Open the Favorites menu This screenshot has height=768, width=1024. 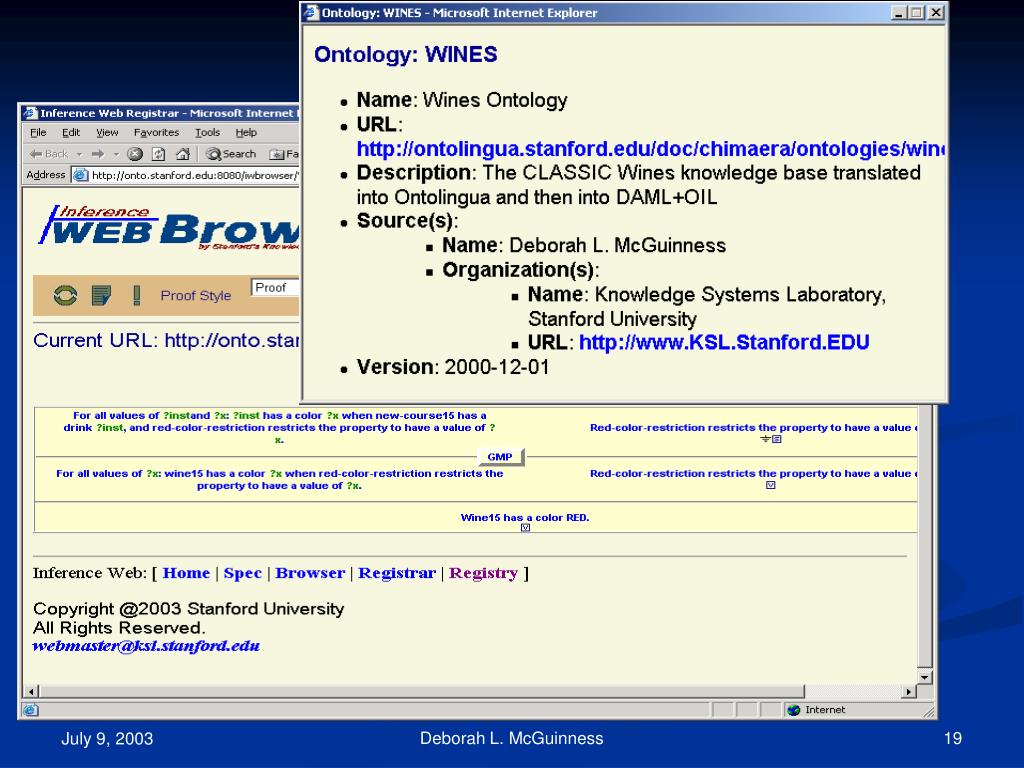[156, 133]
